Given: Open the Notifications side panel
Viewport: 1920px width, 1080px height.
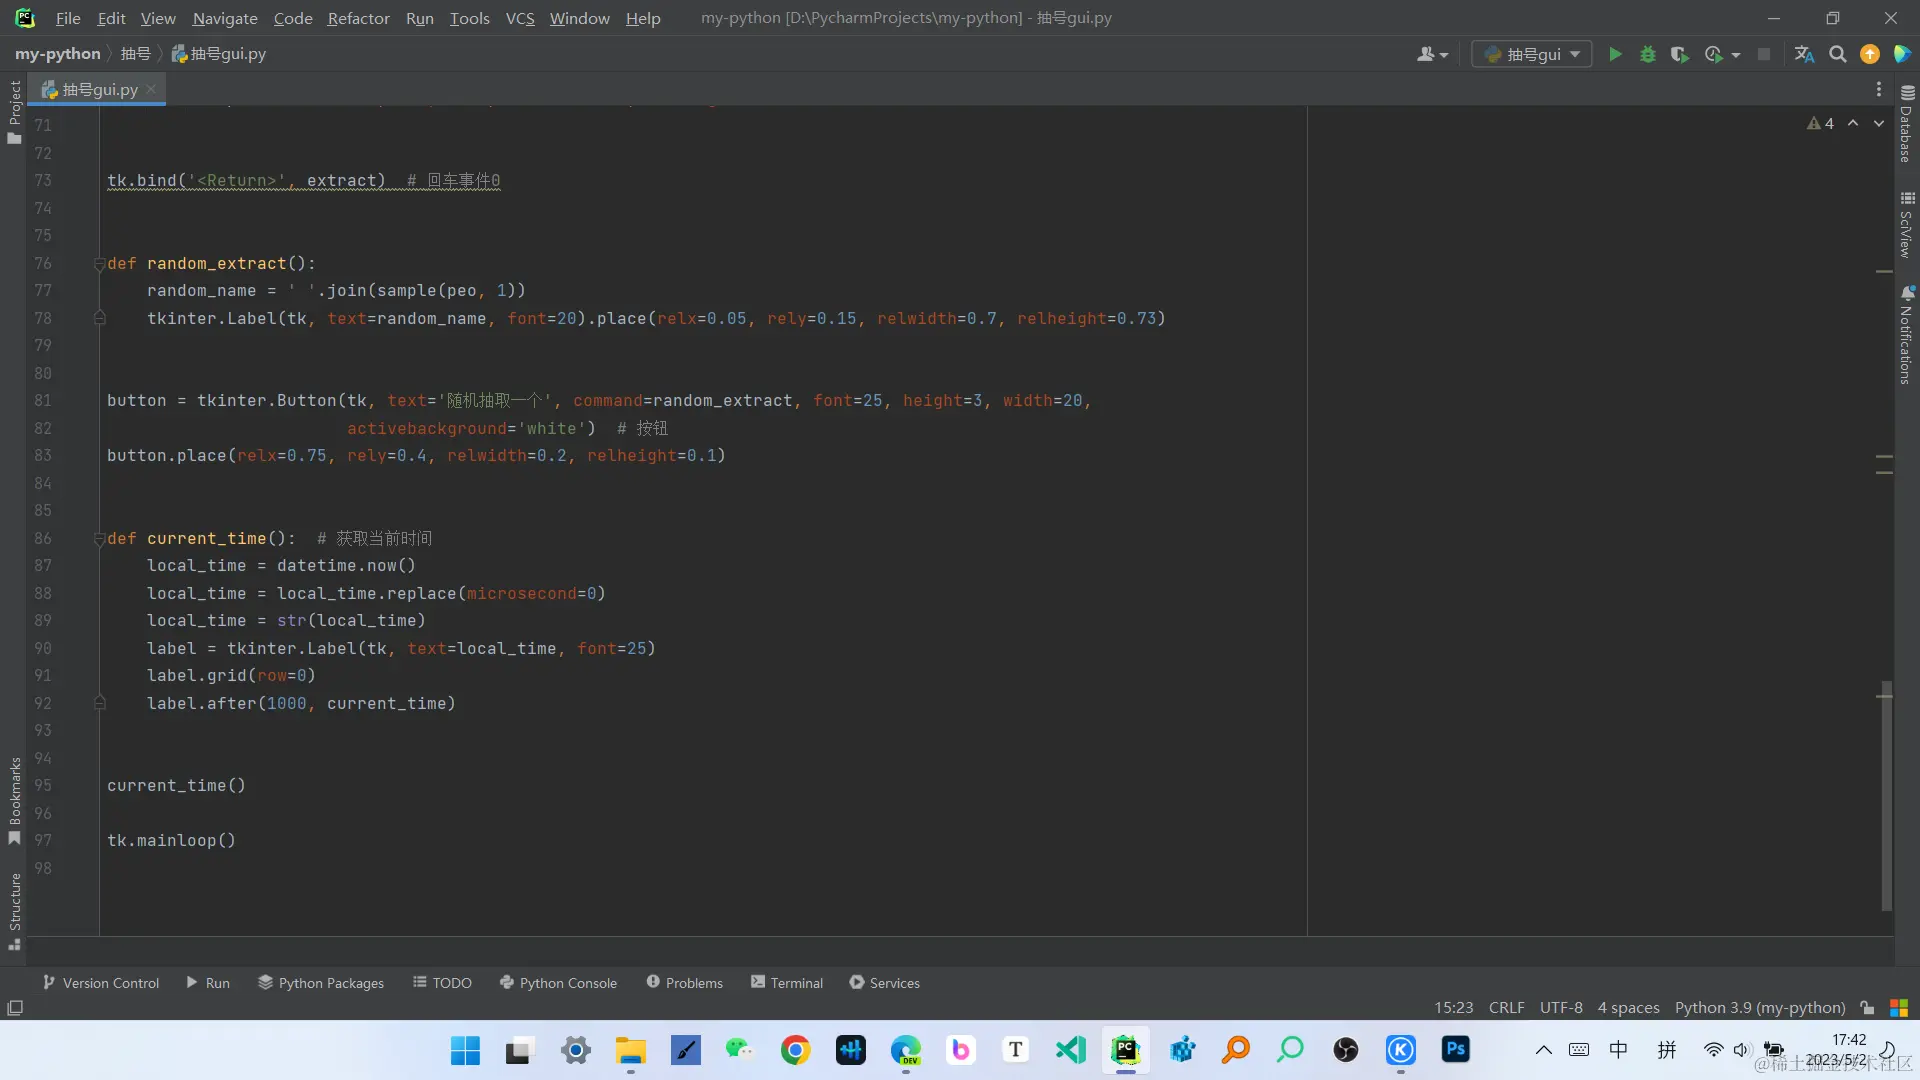Looking at the screenshot, I should (x=1906, y=335).
